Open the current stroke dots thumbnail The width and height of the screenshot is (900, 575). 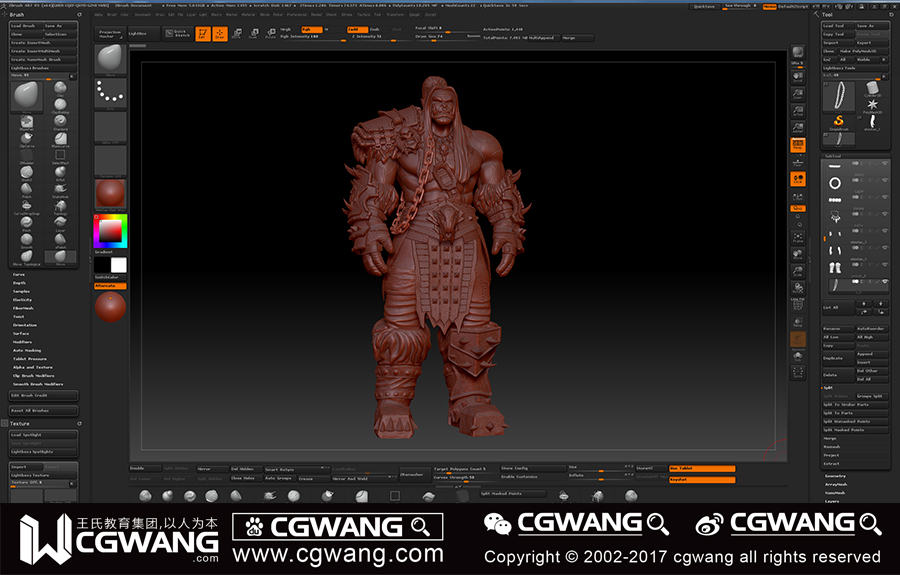[110, 94]
